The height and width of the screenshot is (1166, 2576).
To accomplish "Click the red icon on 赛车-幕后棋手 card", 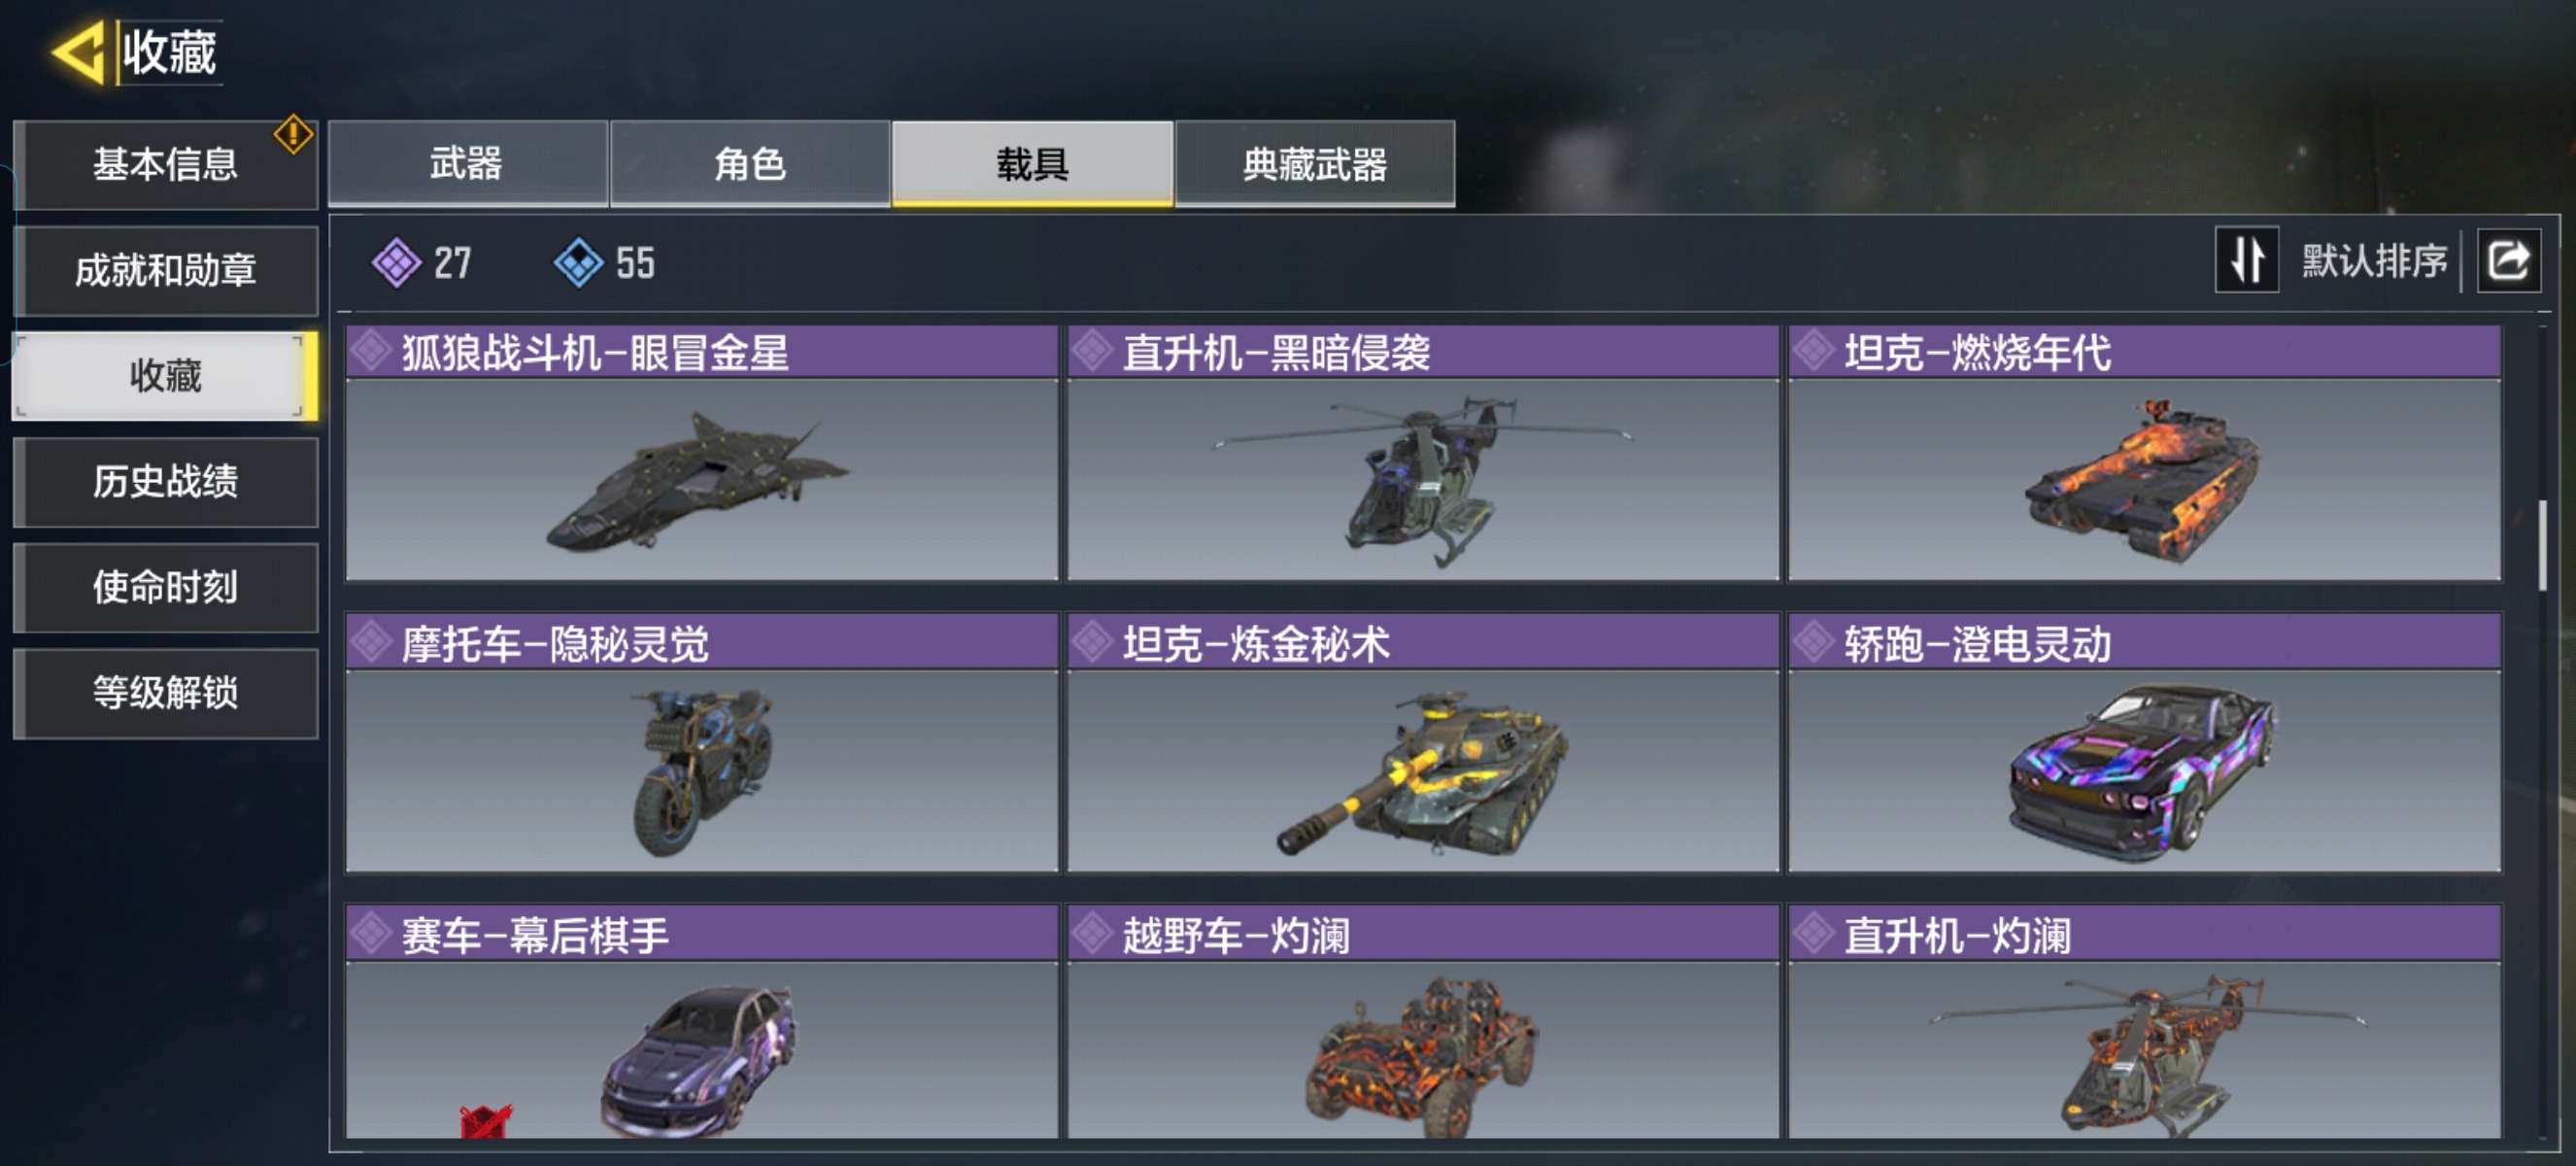I will 485,1121.
